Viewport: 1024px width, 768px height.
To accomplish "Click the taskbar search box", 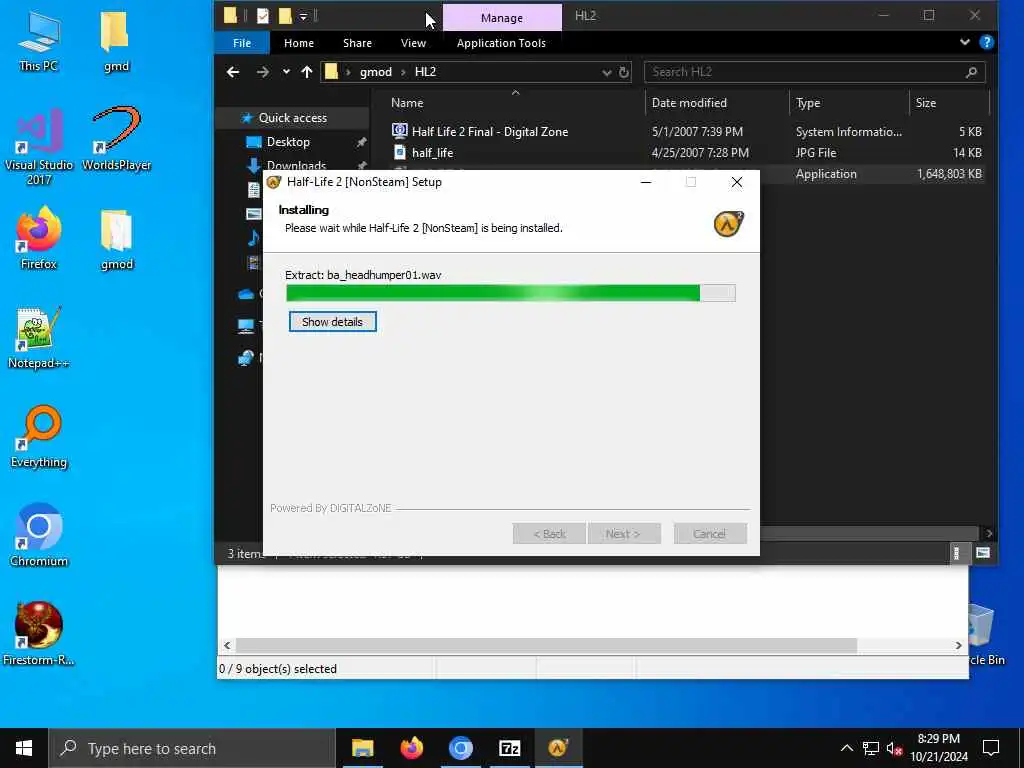I will click(x=193, y=748).
